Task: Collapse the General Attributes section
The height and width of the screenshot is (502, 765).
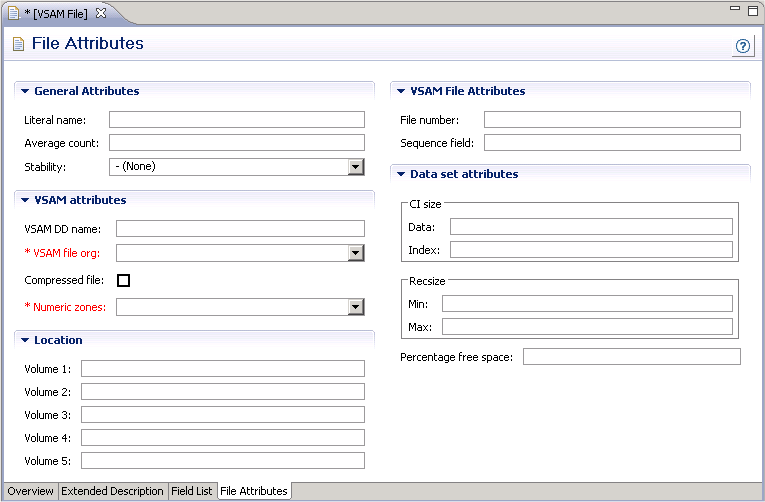Action: pos(25,91)
